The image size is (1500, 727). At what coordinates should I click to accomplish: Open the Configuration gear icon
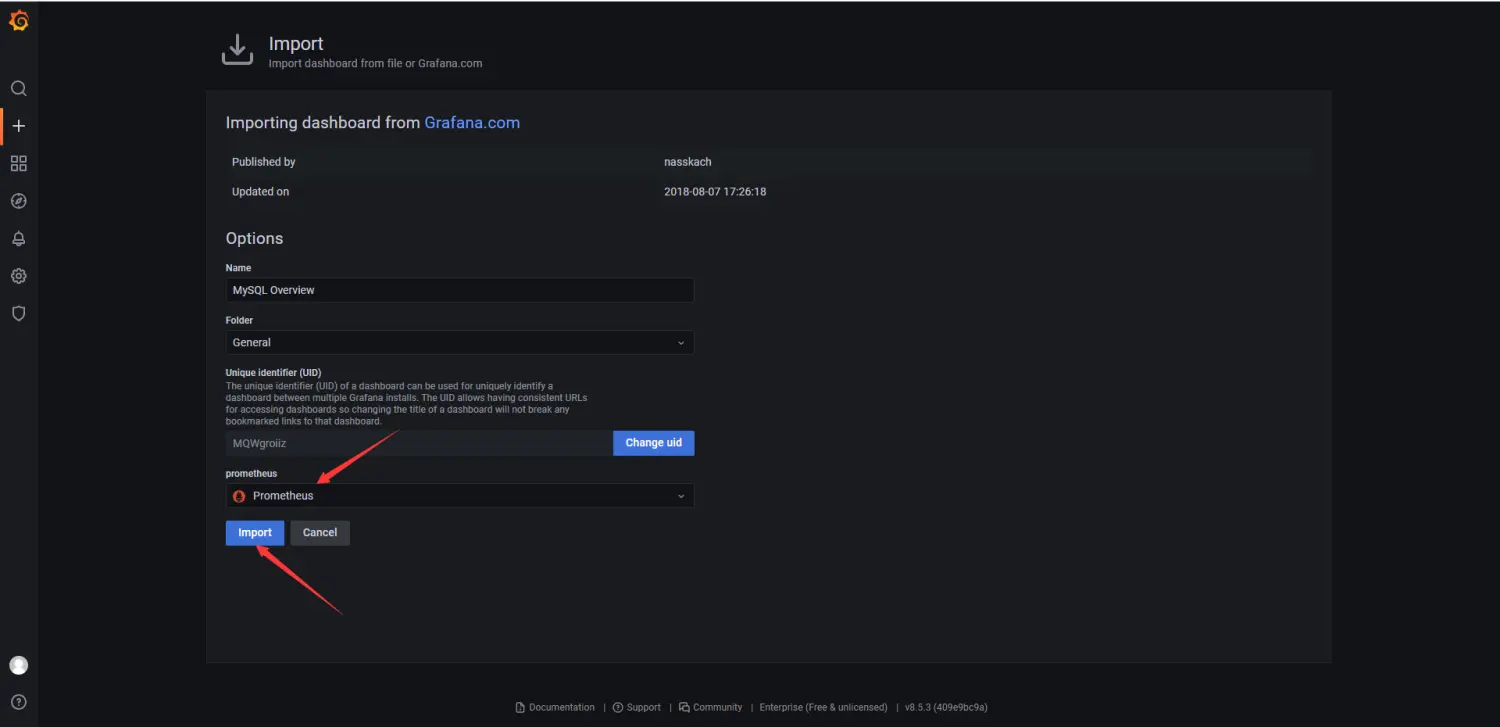click(x=18, y=276)
